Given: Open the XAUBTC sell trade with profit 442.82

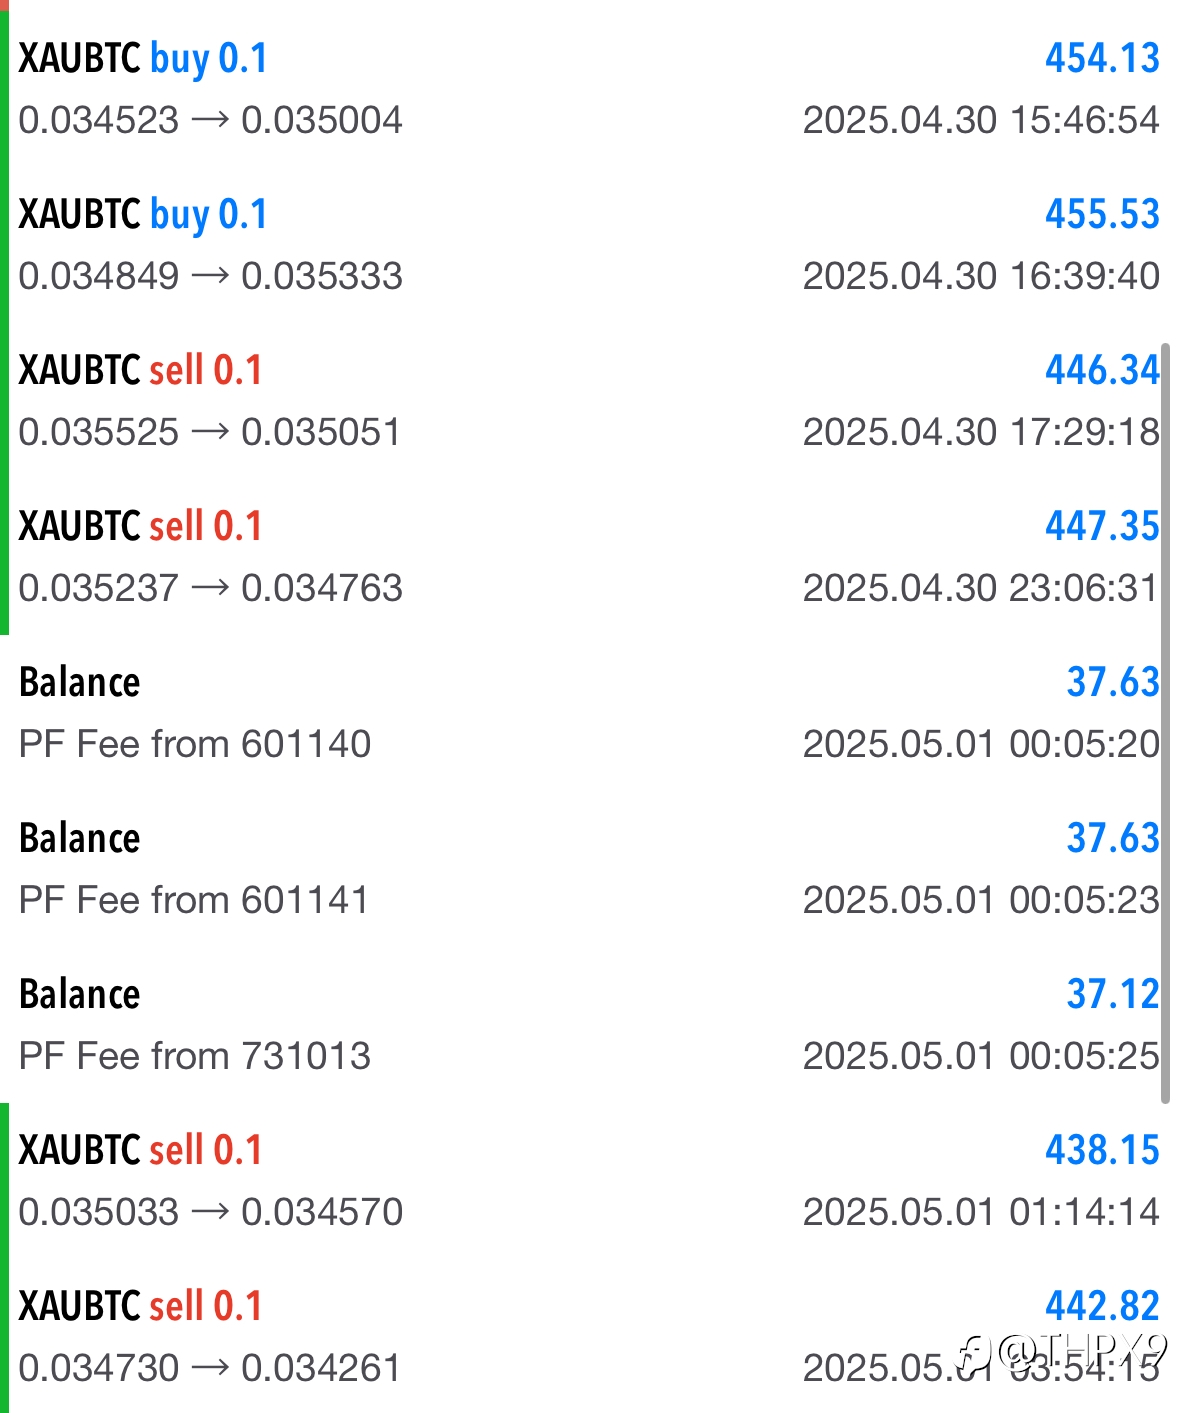Looking at the screenshot, I should (x=589, y=1337).
